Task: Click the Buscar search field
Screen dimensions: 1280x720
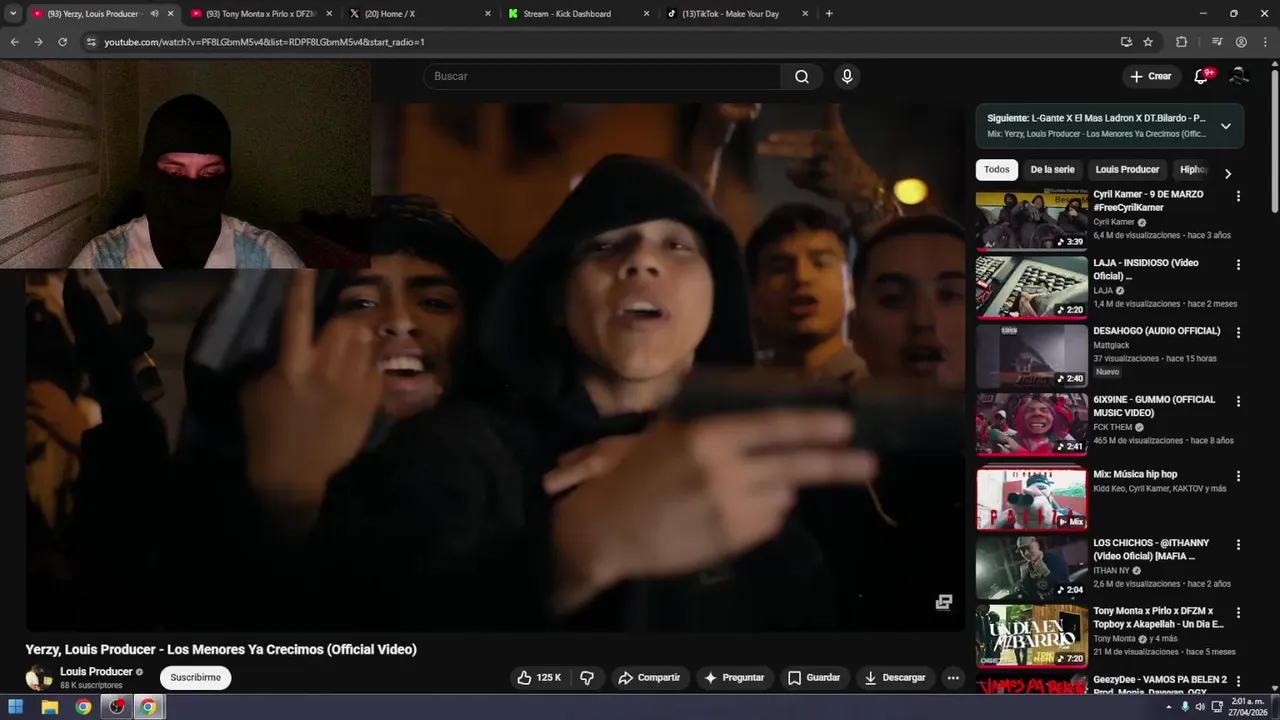Action: click(603, 76)
